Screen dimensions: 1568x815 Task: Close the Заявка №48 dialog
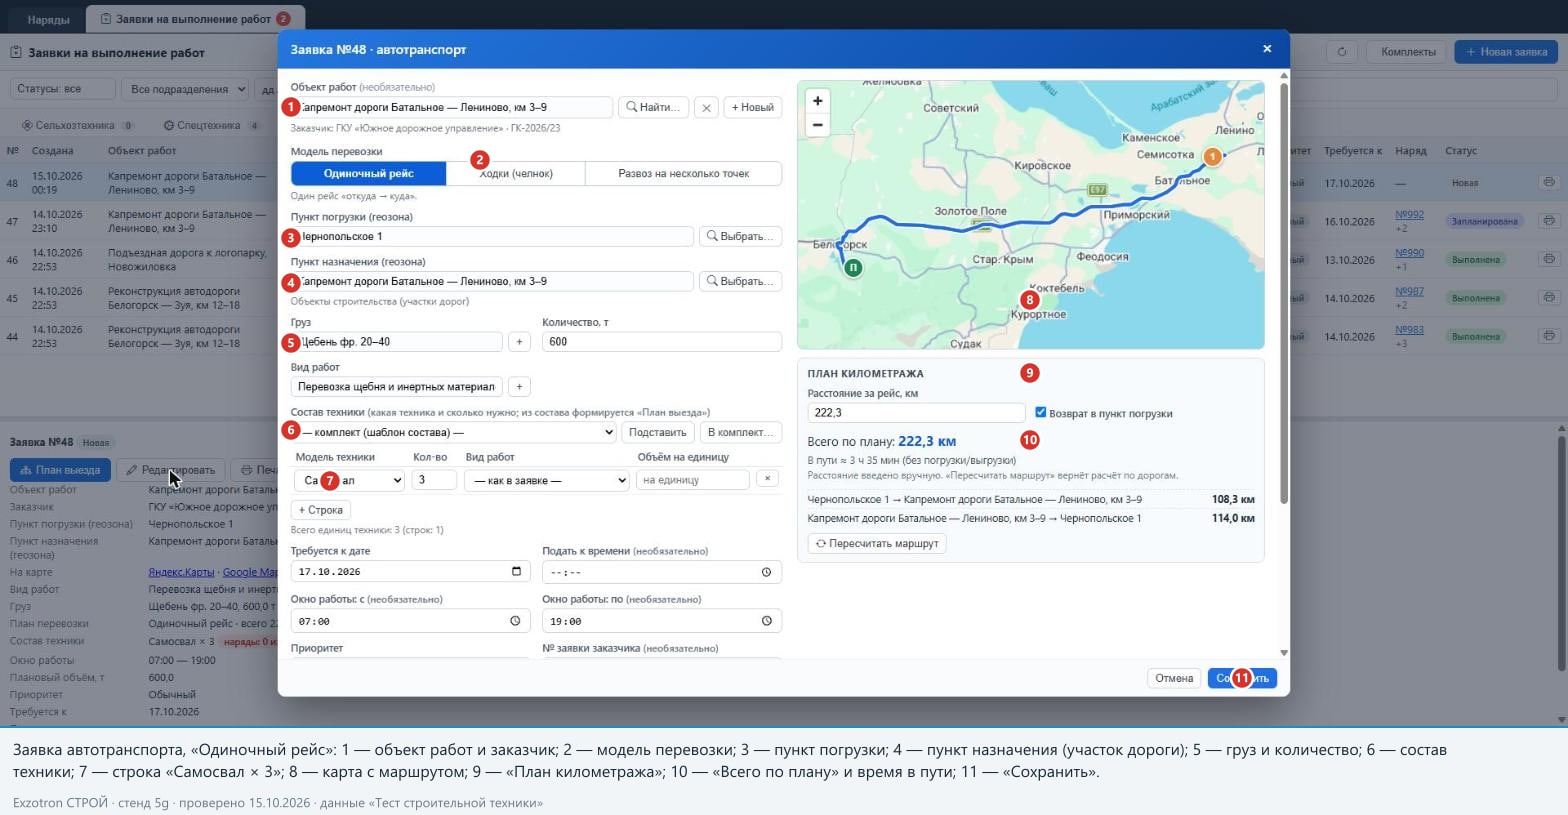1267,49
